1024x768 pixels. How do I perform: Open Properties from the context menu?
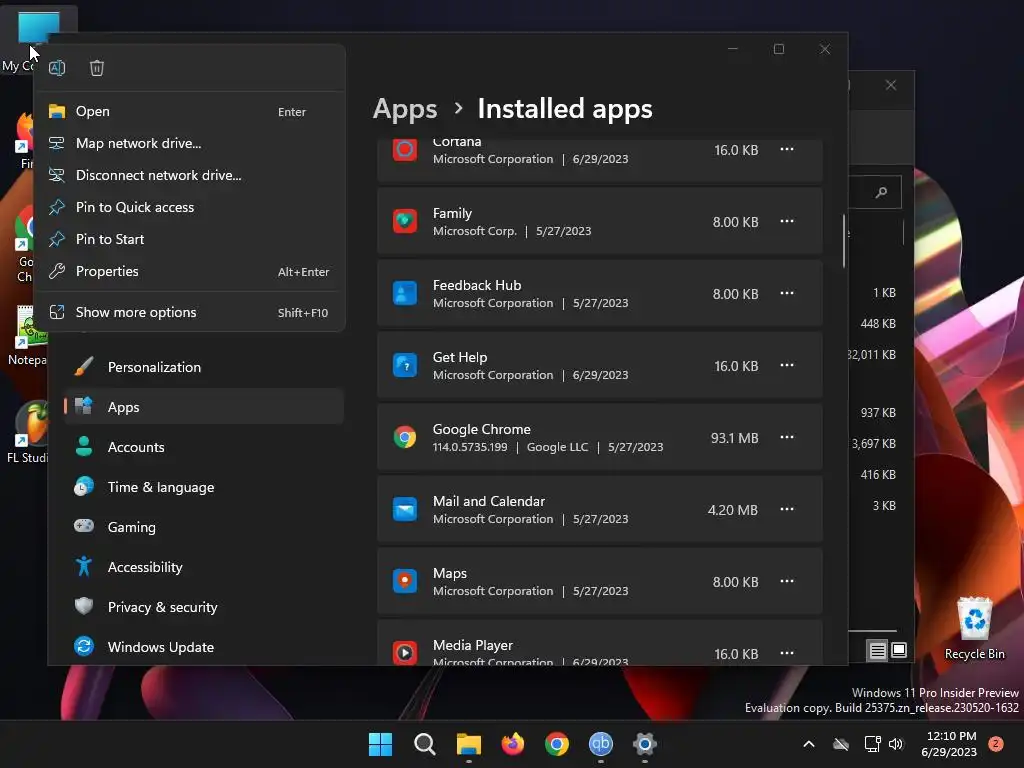[189, 272]
